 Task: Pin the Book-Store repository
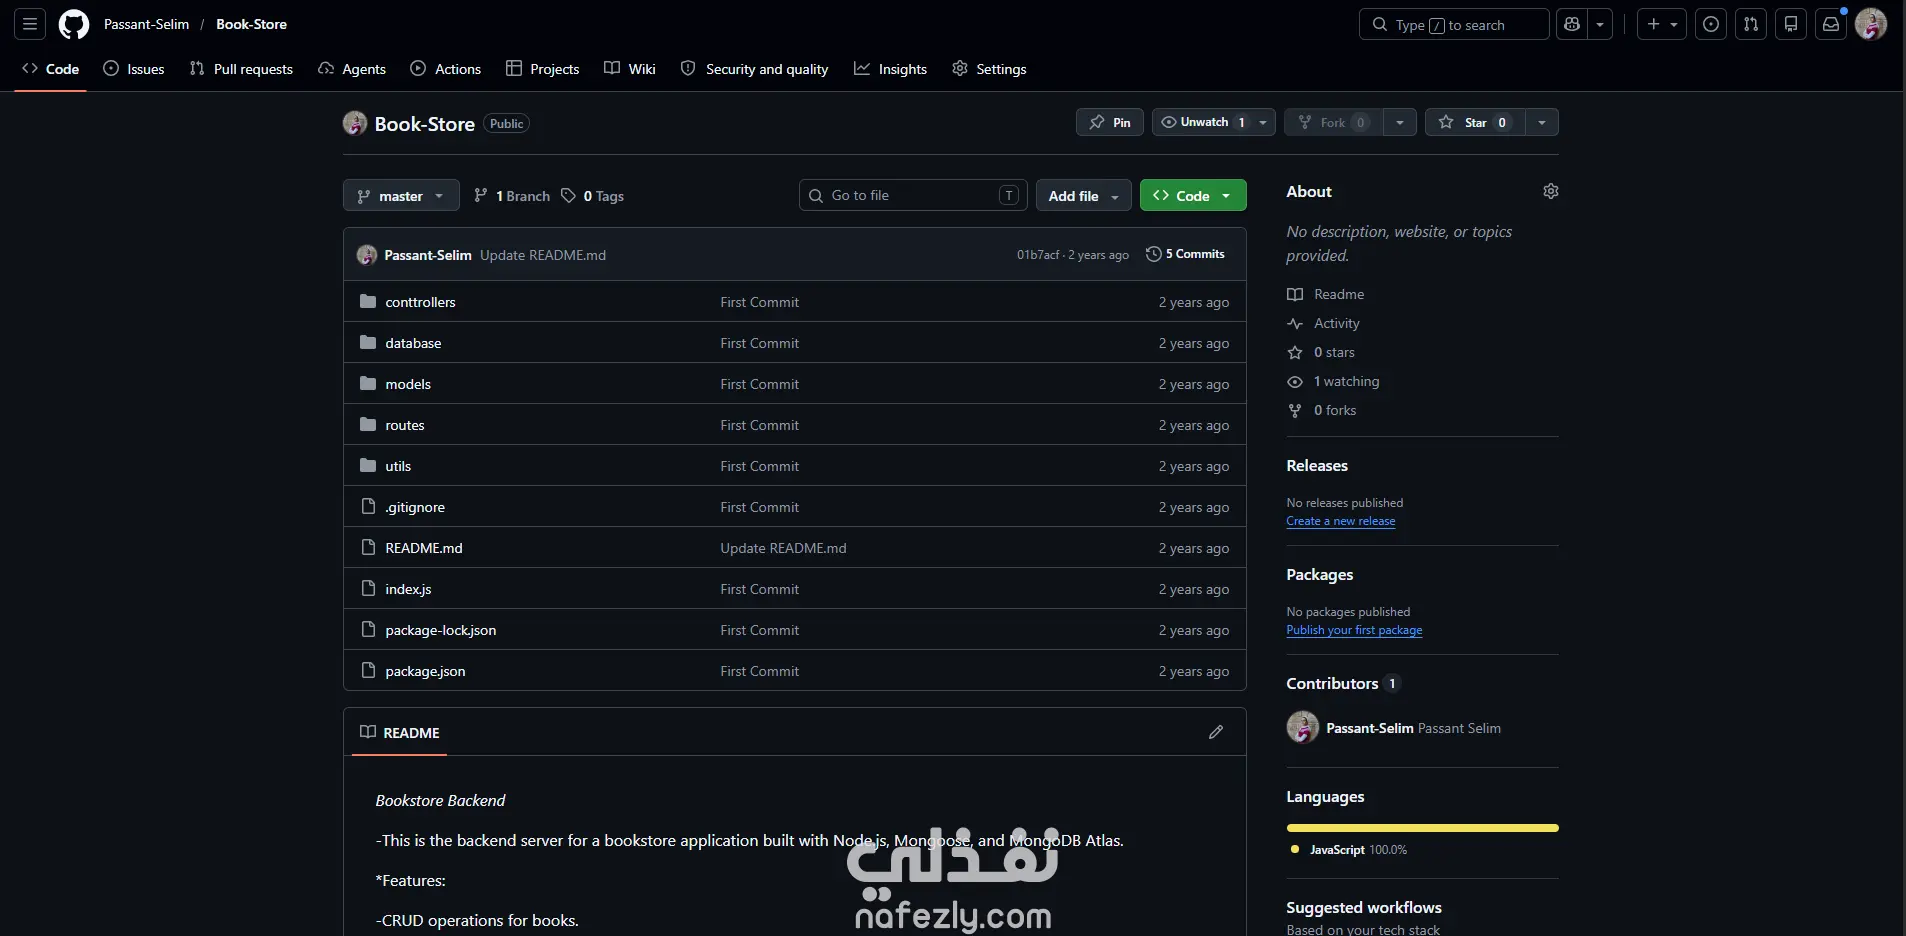(x=1110, y=122)
